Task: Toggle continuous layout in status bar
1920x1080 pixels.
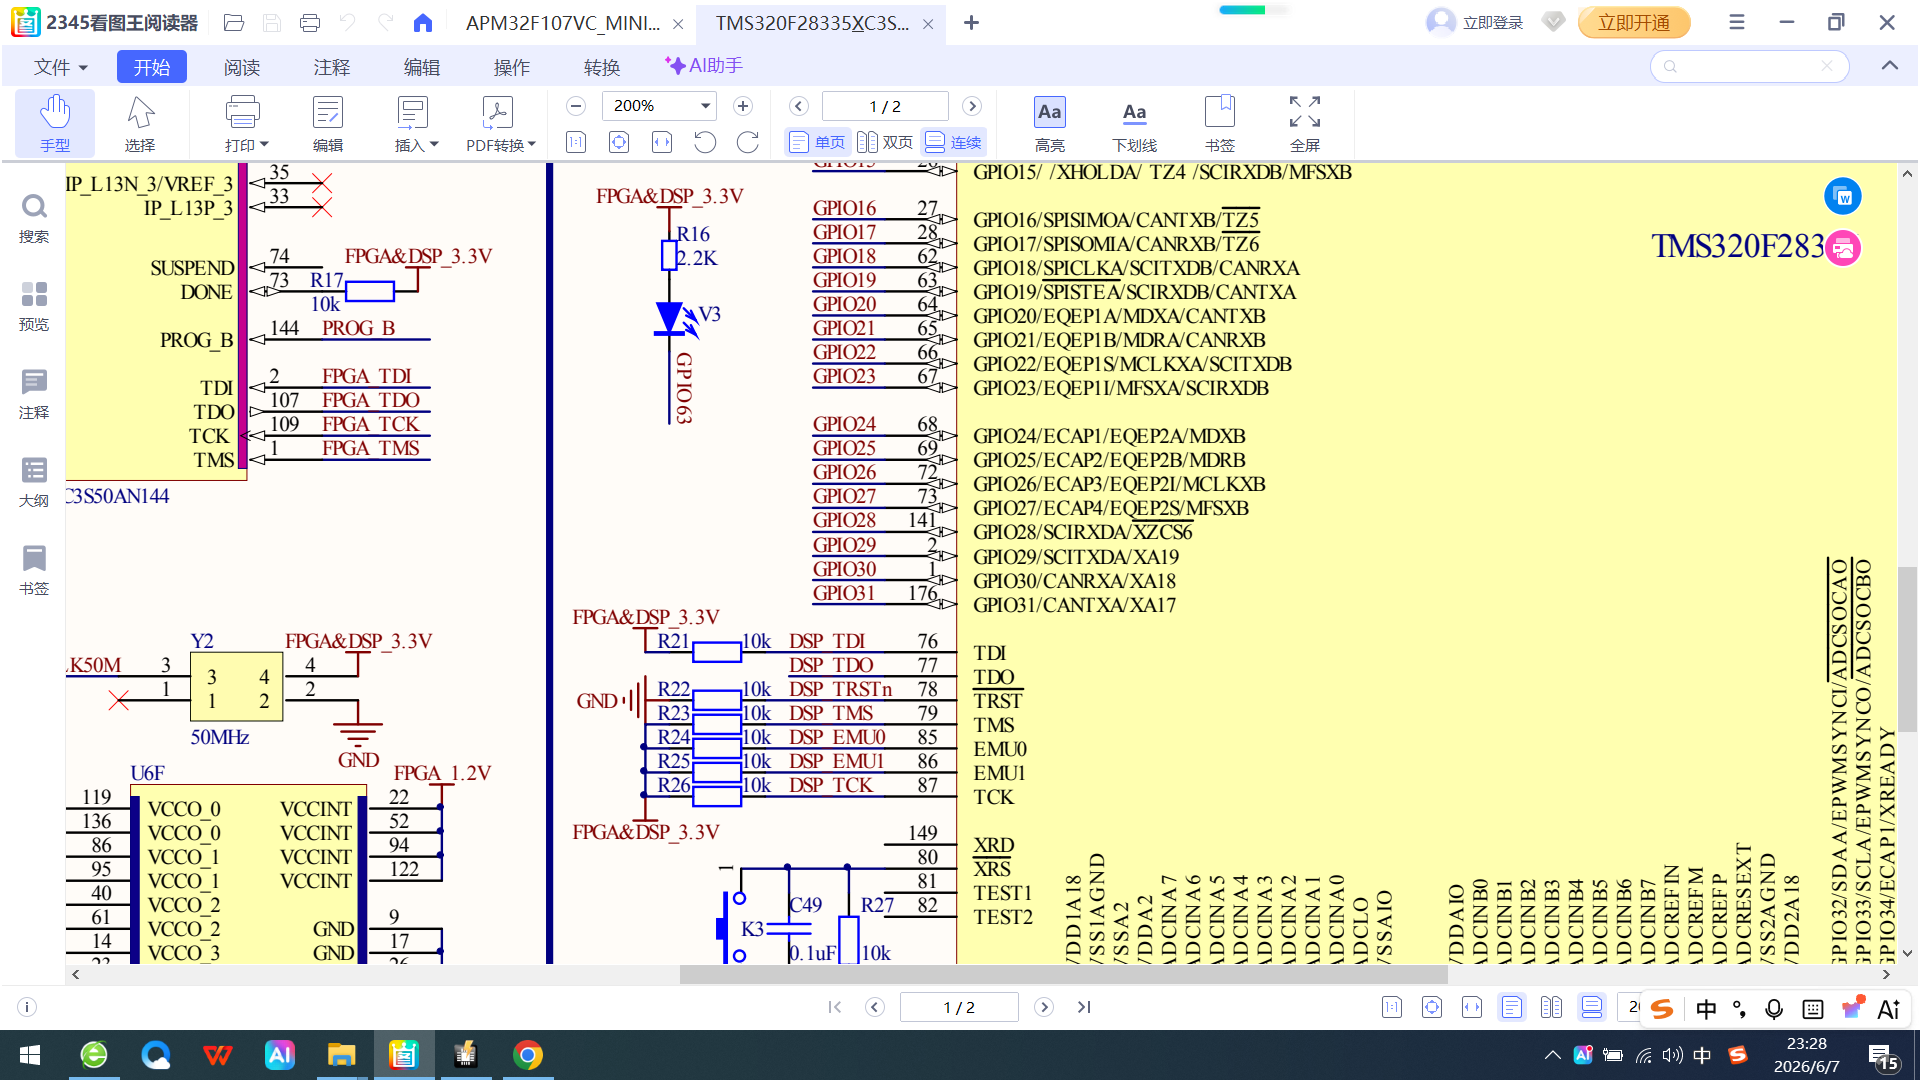Action: 1592,1007
